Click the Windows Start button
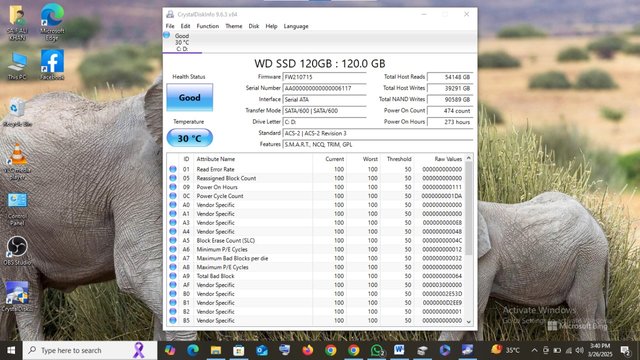Image resolution: width=640 pixels, height=360 pixels. pos(11,350)
